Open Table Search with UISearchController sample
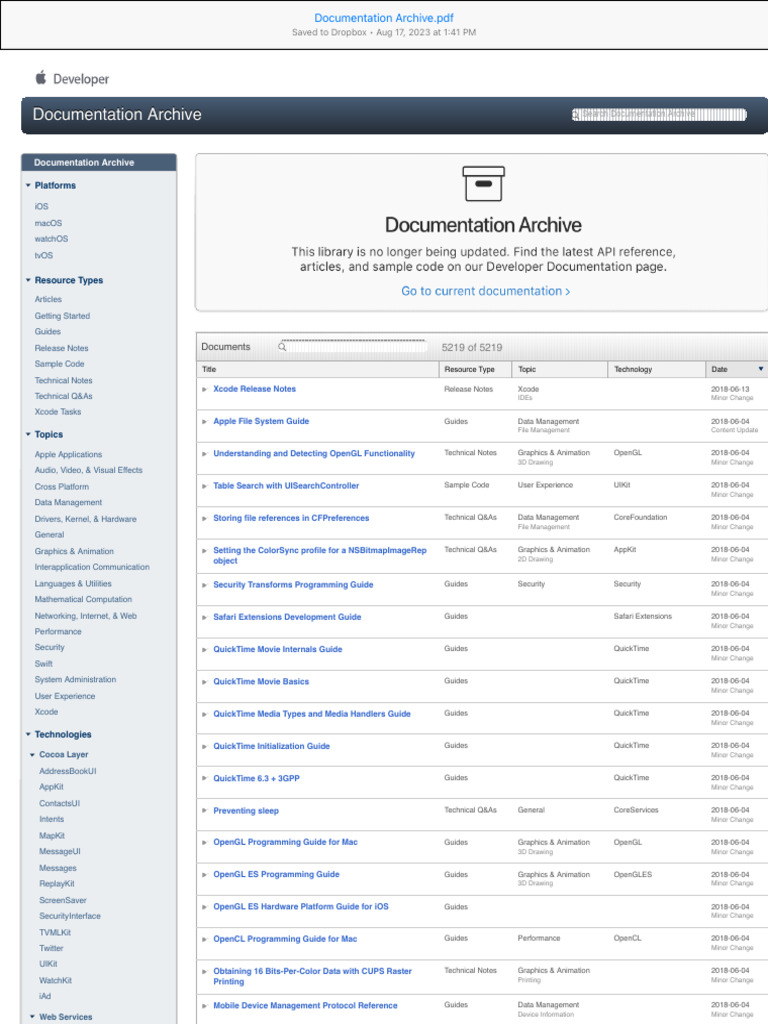This screenshot has height=1024, width=768. [x=286, y=486]
